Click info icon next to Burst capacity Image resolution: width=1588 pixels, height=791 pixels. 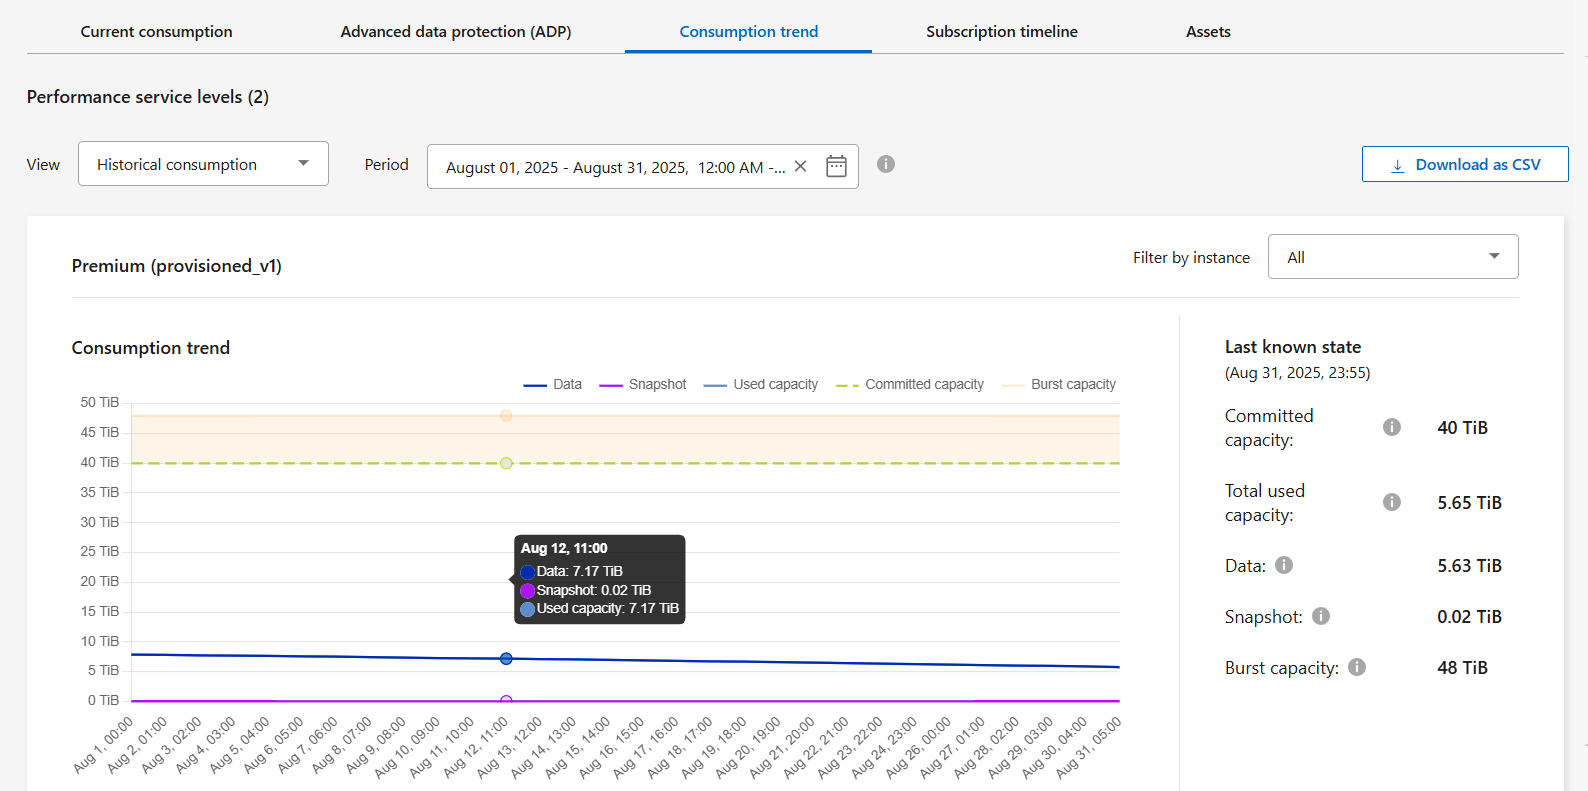tap(1356, 667)
